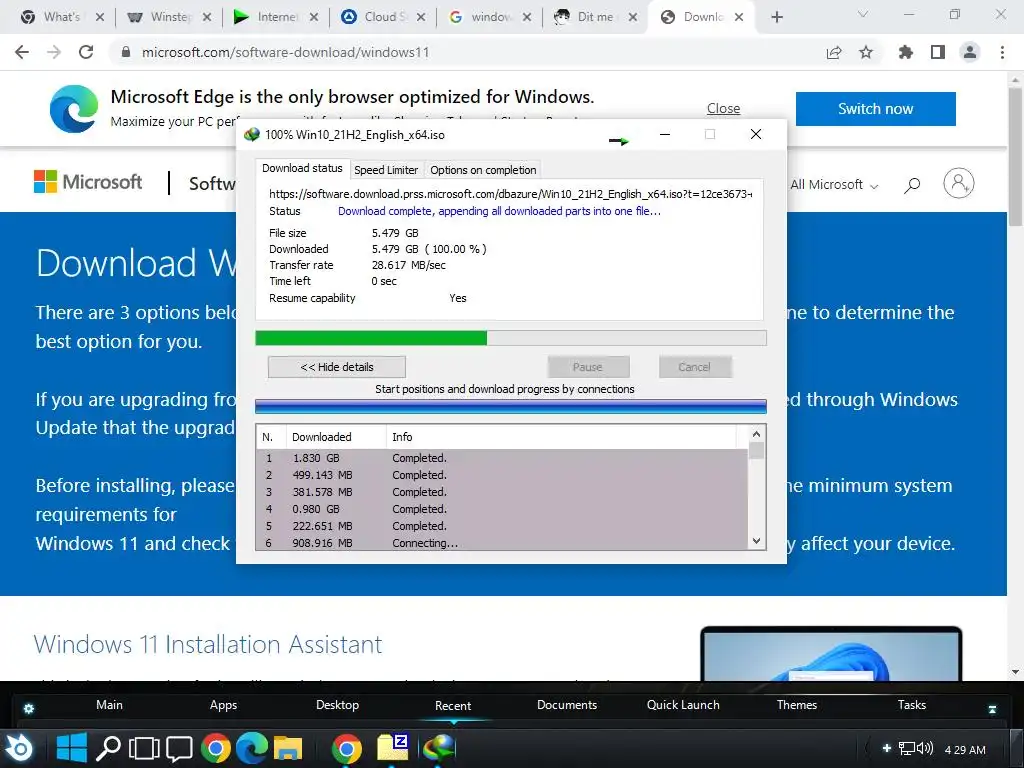Open first Chrome icon on taskbar

pos(216,748)
